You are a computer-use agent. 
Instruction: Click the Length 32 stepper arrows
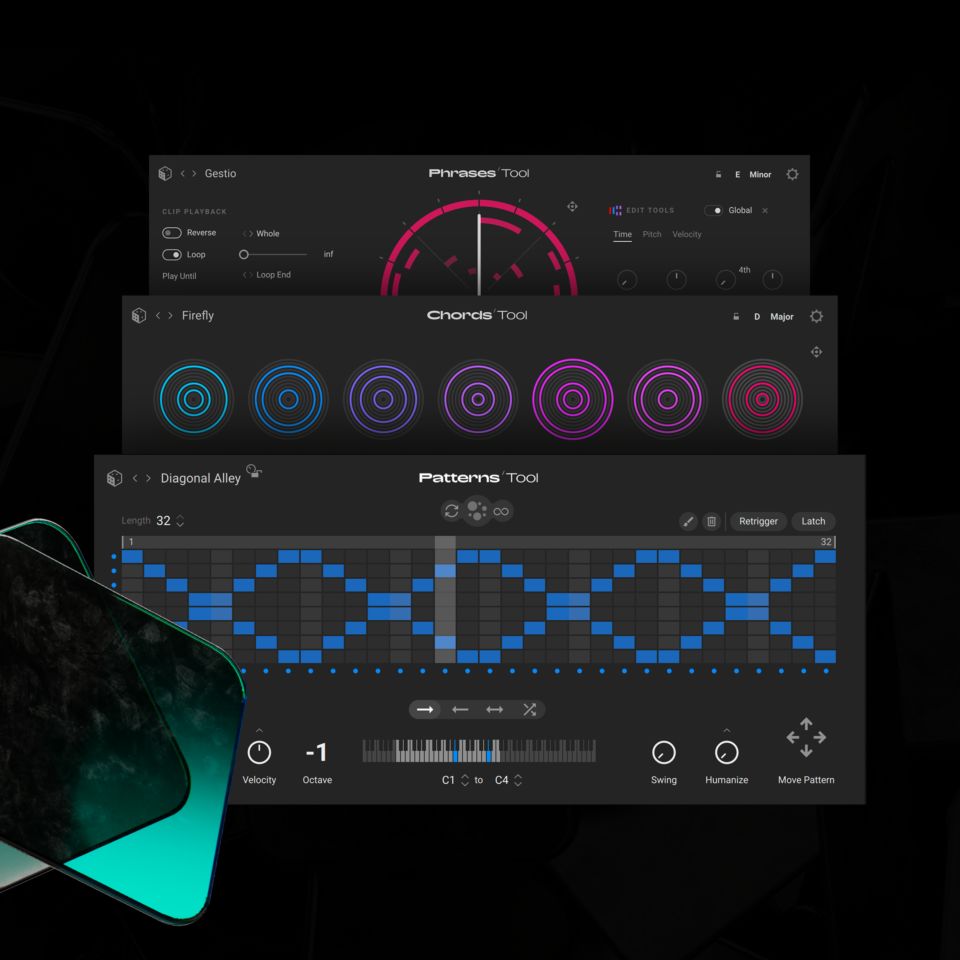(x=180, y=521)
